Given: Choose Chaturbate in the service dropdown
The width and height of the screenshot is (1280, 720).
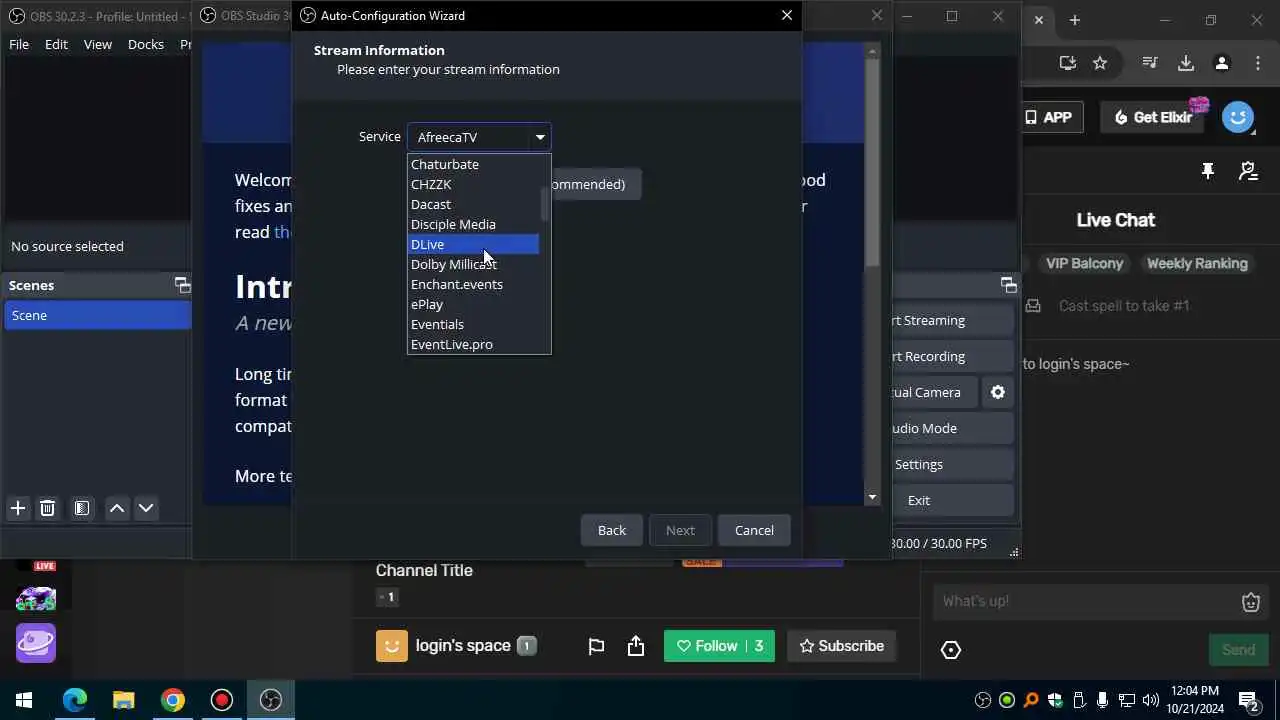Looking at the screenshot, I should (474, 164).
